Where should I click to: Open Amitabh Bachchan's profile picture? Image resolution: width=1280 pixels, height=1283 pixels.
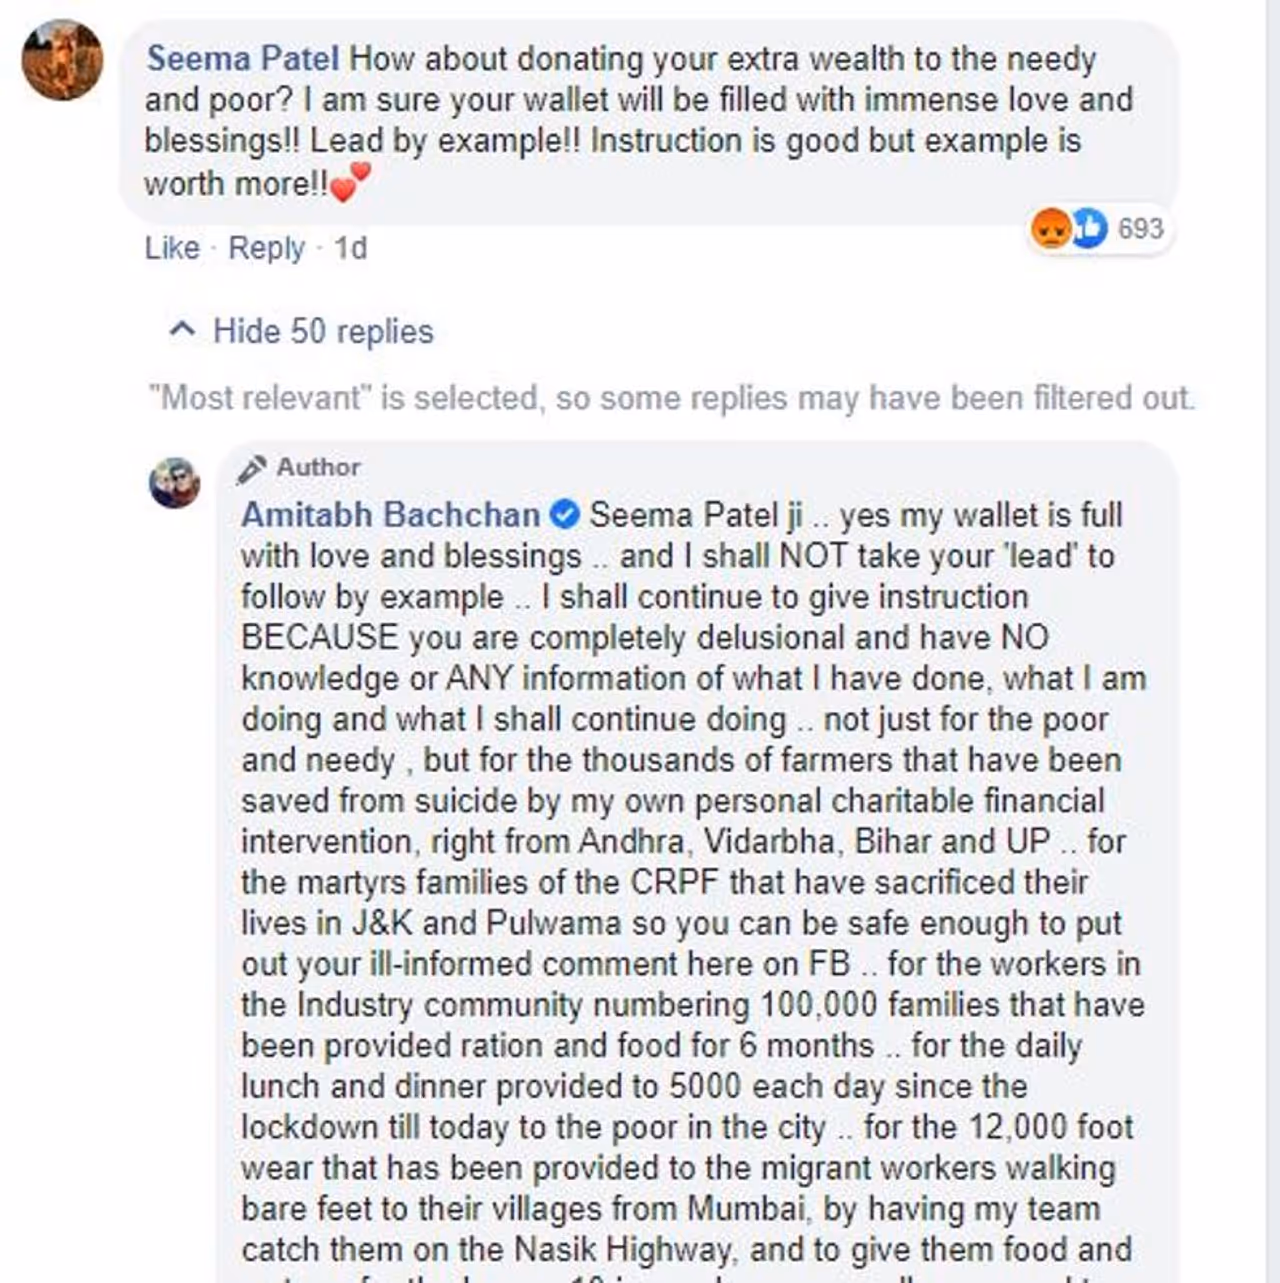pos(174,482)
